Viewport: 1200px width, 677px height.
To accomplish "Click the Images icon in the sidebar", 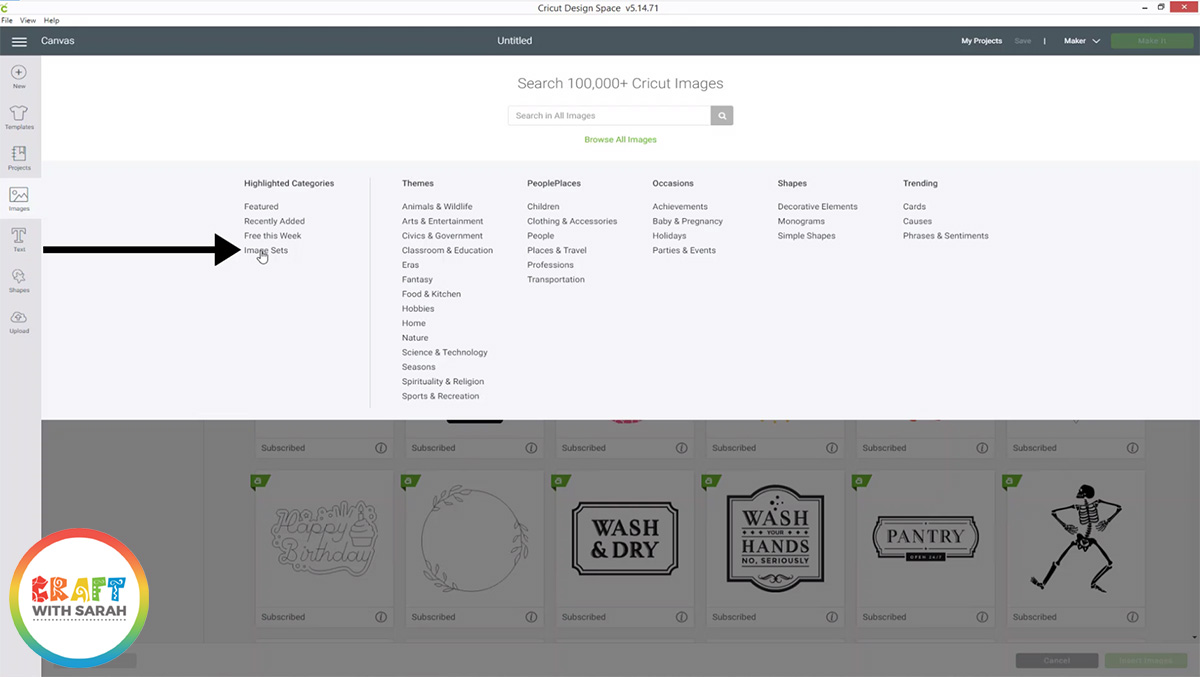I will (x=18, y=196).
